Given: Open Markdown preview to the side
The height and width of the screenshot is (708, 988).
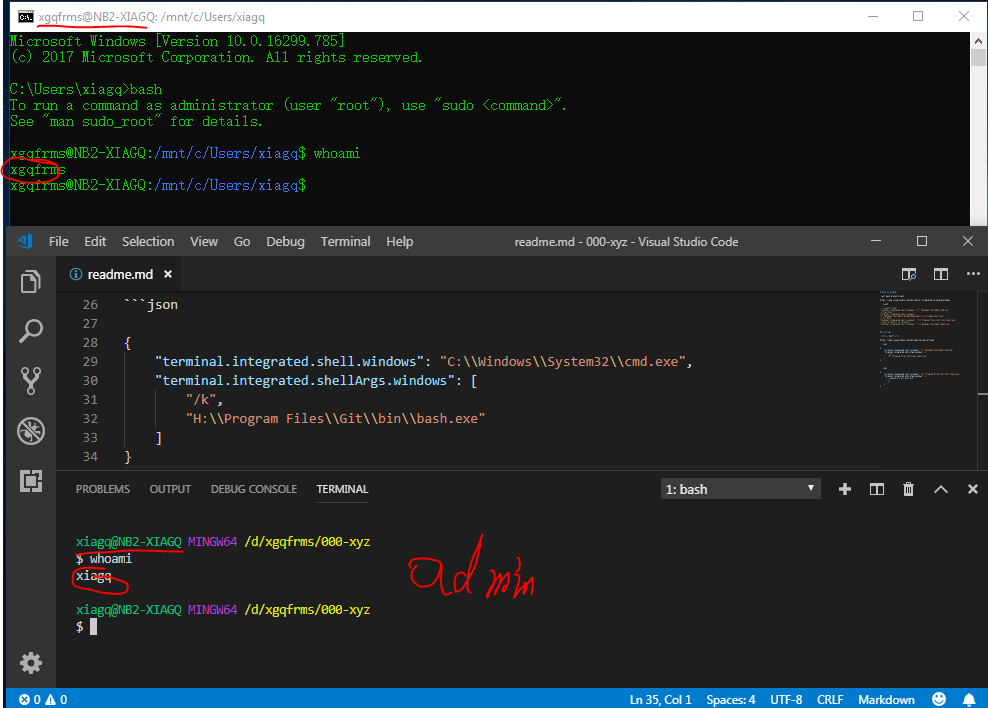Looking at the screenshot, I should 909,274.
